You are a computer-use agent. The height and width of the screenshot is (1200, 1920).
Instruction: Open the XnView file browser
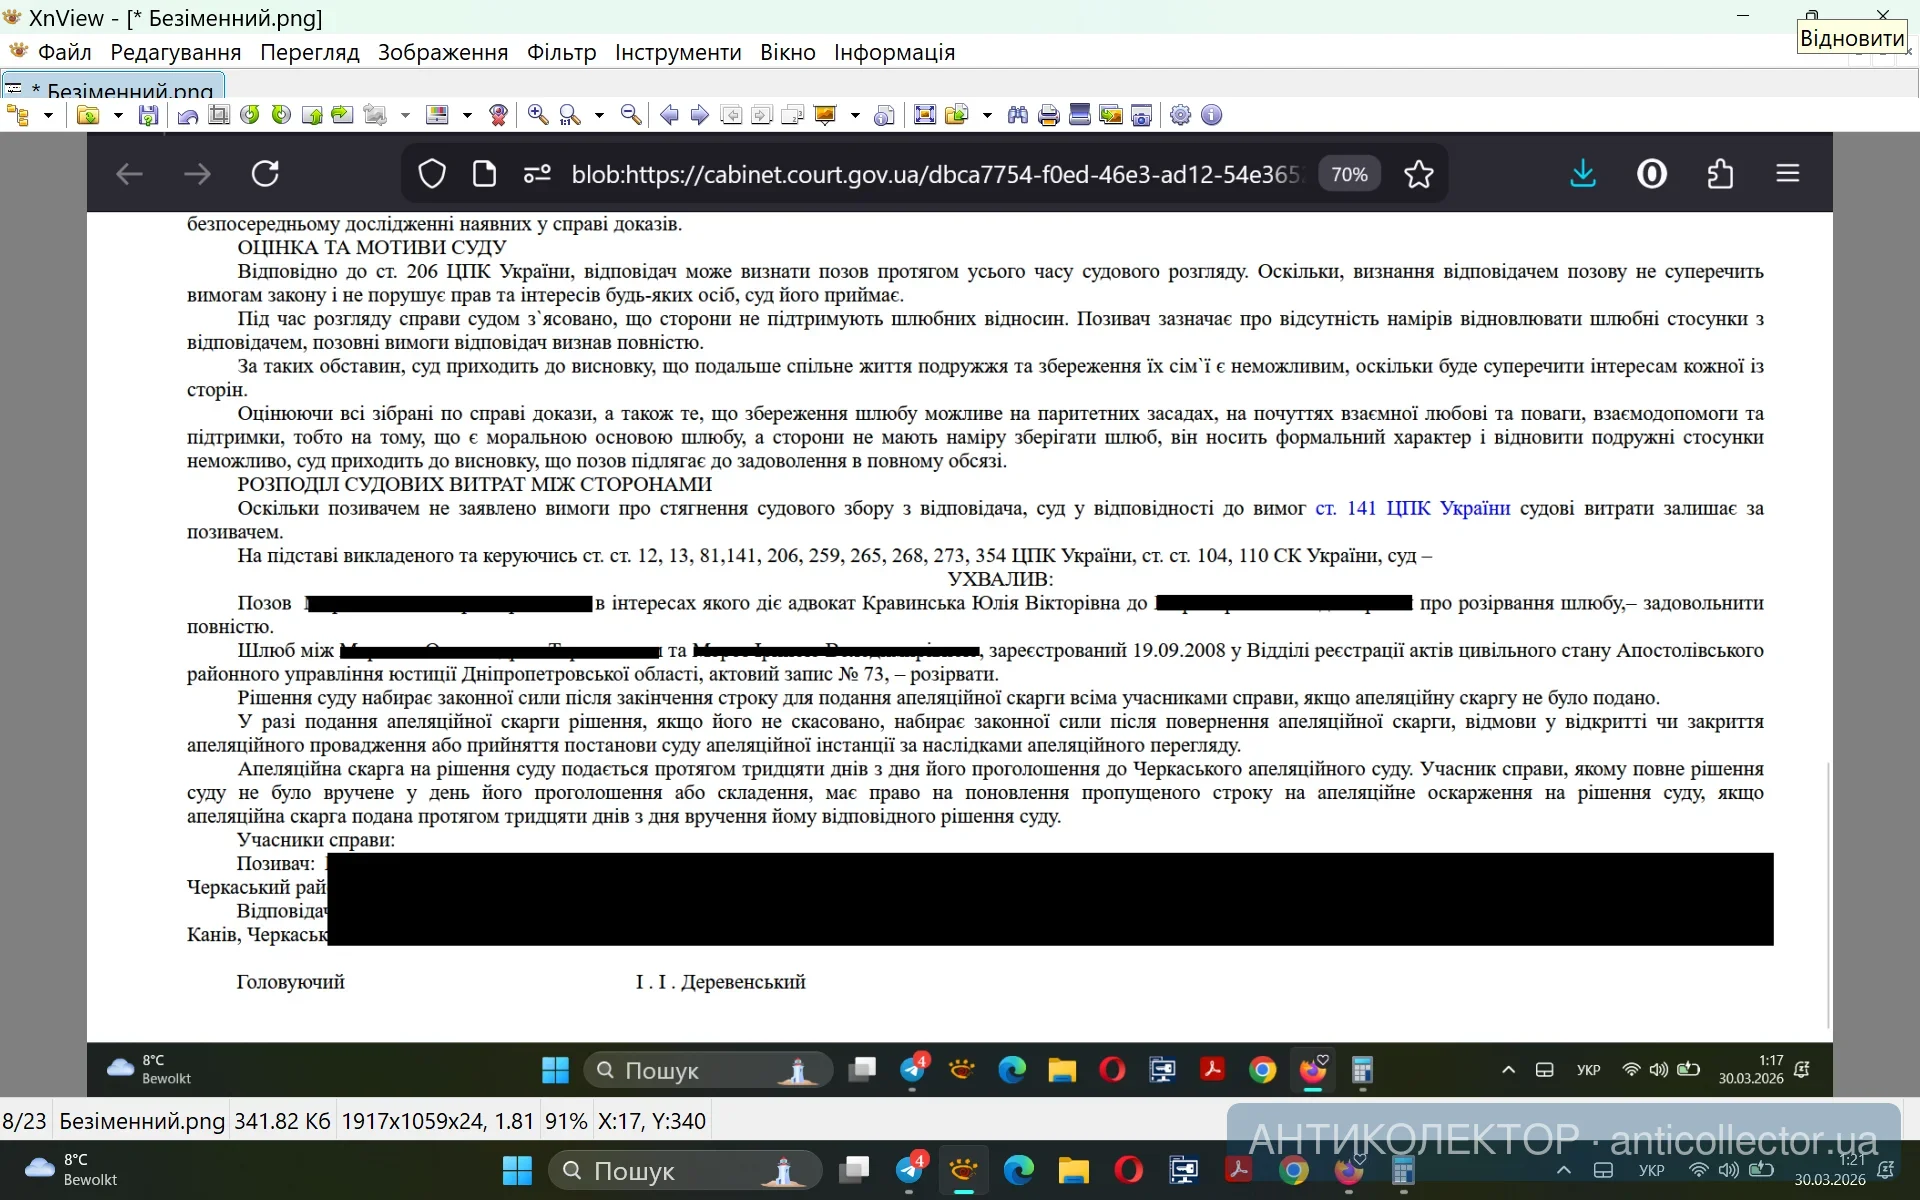tap(20, 115)
